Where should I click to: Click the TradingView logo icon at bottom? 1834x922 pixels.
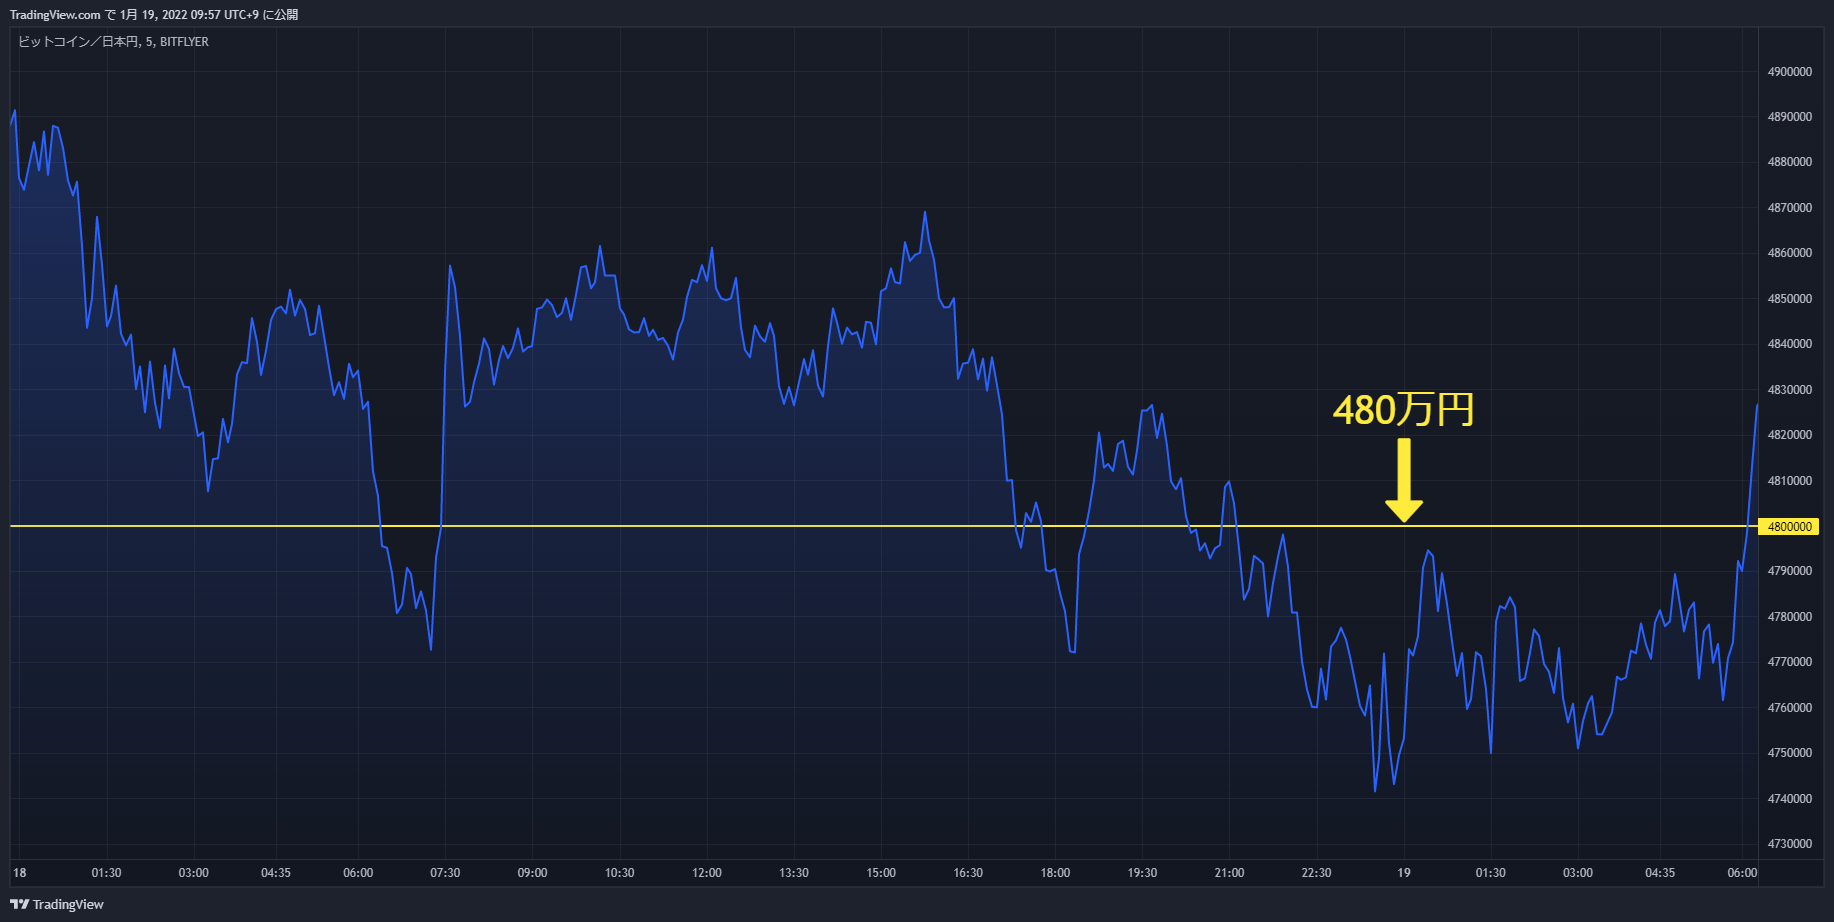point(19,904)
